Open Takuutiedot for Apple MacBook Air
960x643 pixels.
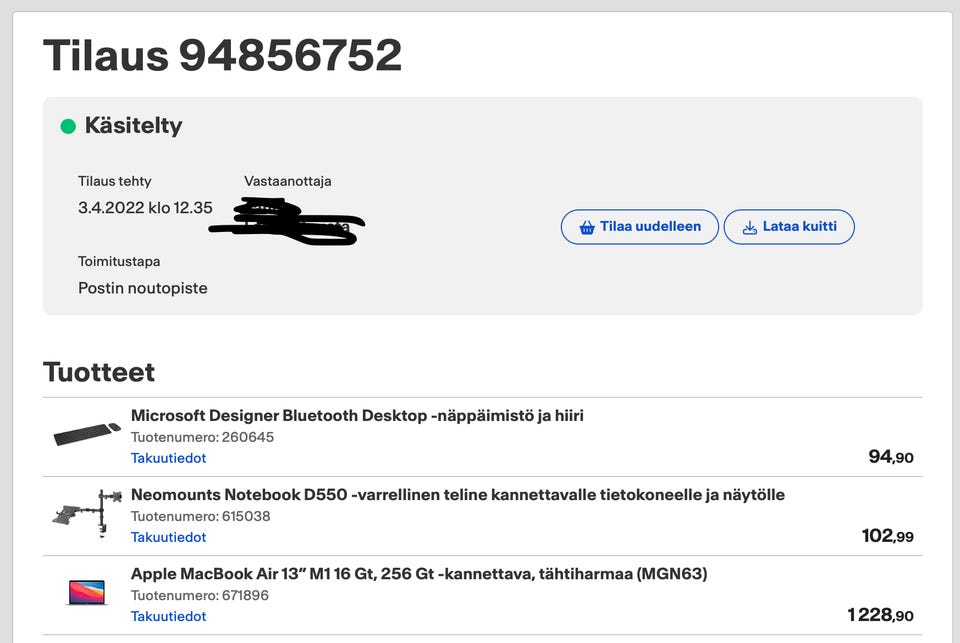168,616
